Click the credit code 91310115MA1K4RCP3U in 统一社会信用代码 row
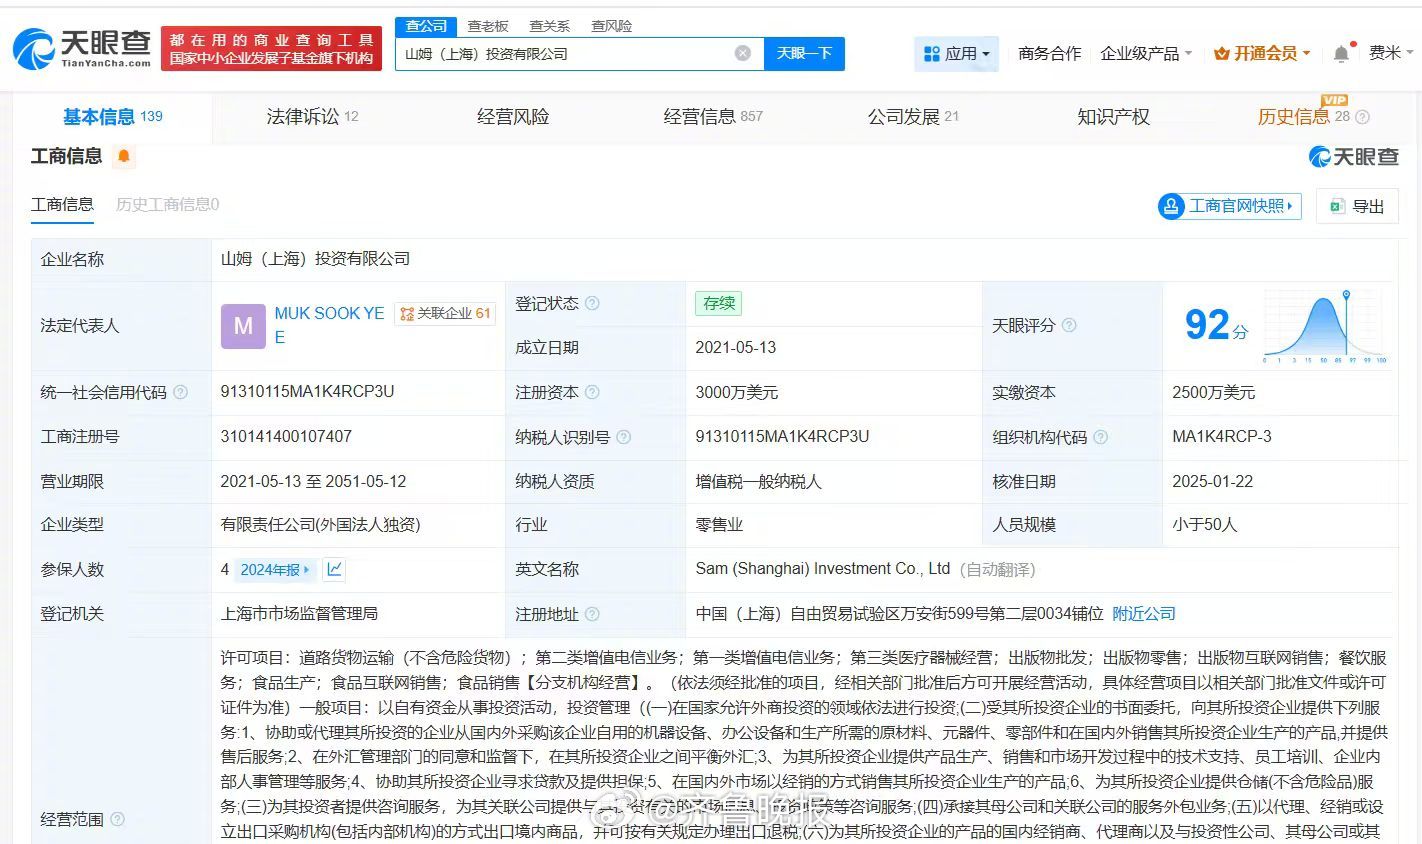This screenshot has height=844, width=1422. coord(307,392)
